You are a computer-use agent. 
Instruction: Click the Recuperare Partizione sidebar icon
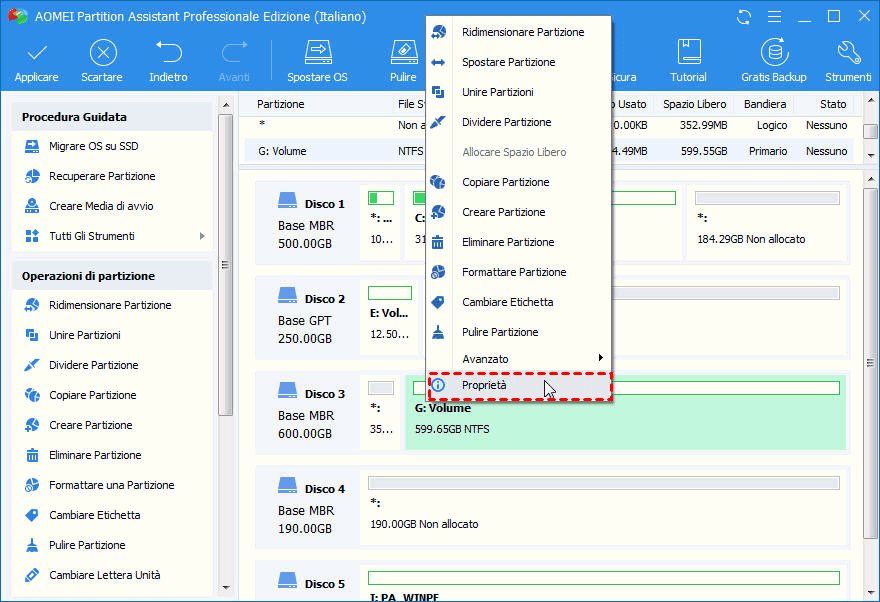(x=32, y=176)
